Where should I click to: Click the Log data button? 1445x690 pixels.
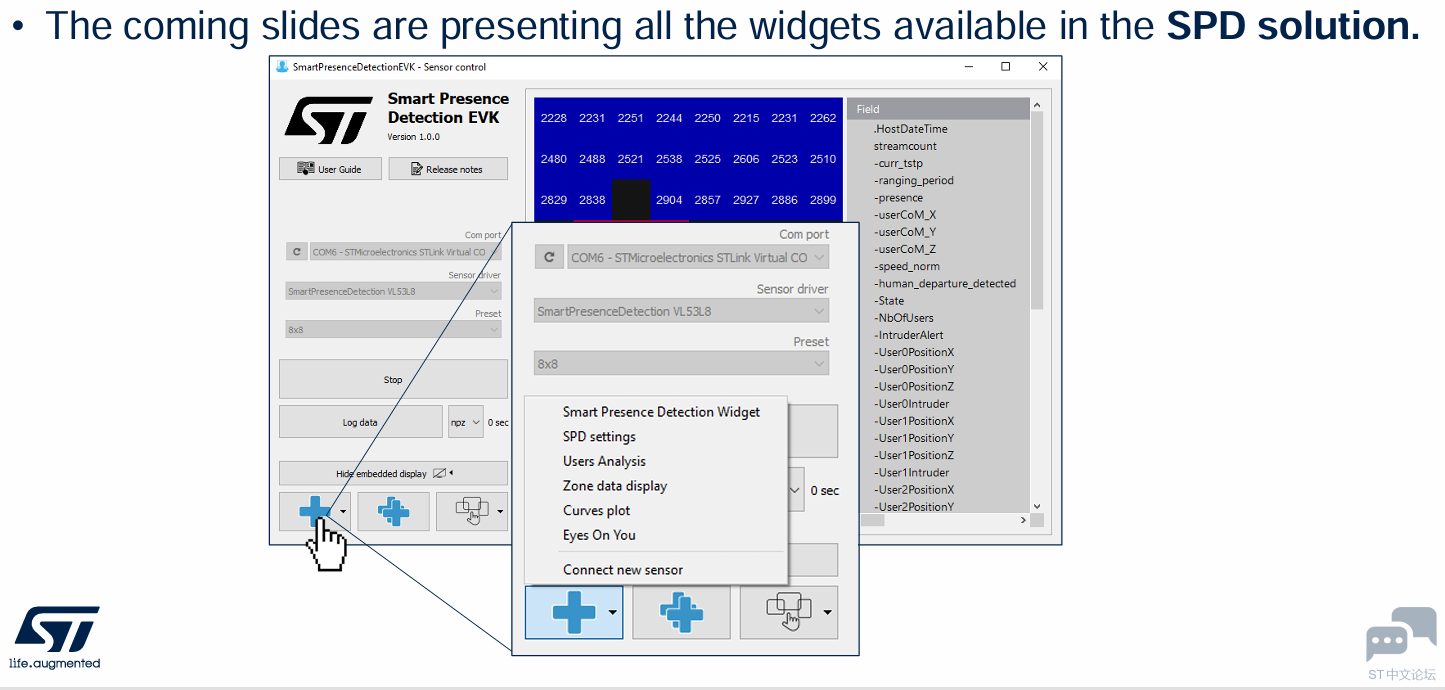tap(360, 422)
